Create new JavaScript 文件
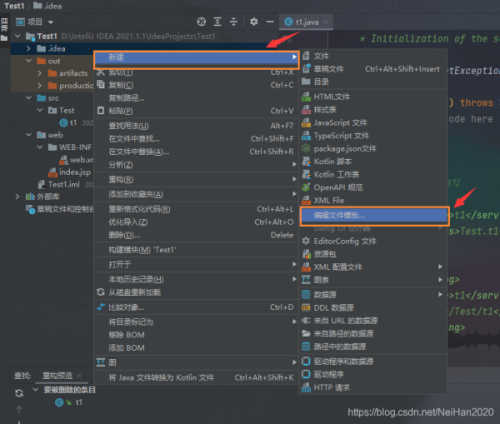This screenshot has height=424, width=500. click(x=373, y=123)
